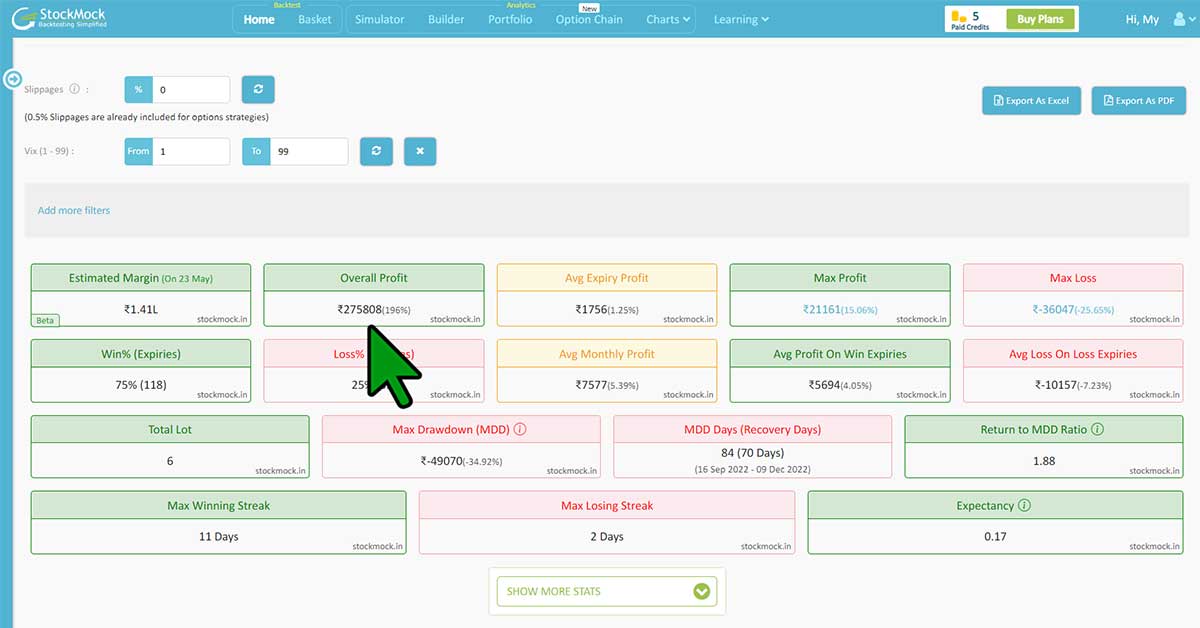Open the Portfolio analytics page
The width and height of the screenshot is (1200, 628).
point(510,19)
